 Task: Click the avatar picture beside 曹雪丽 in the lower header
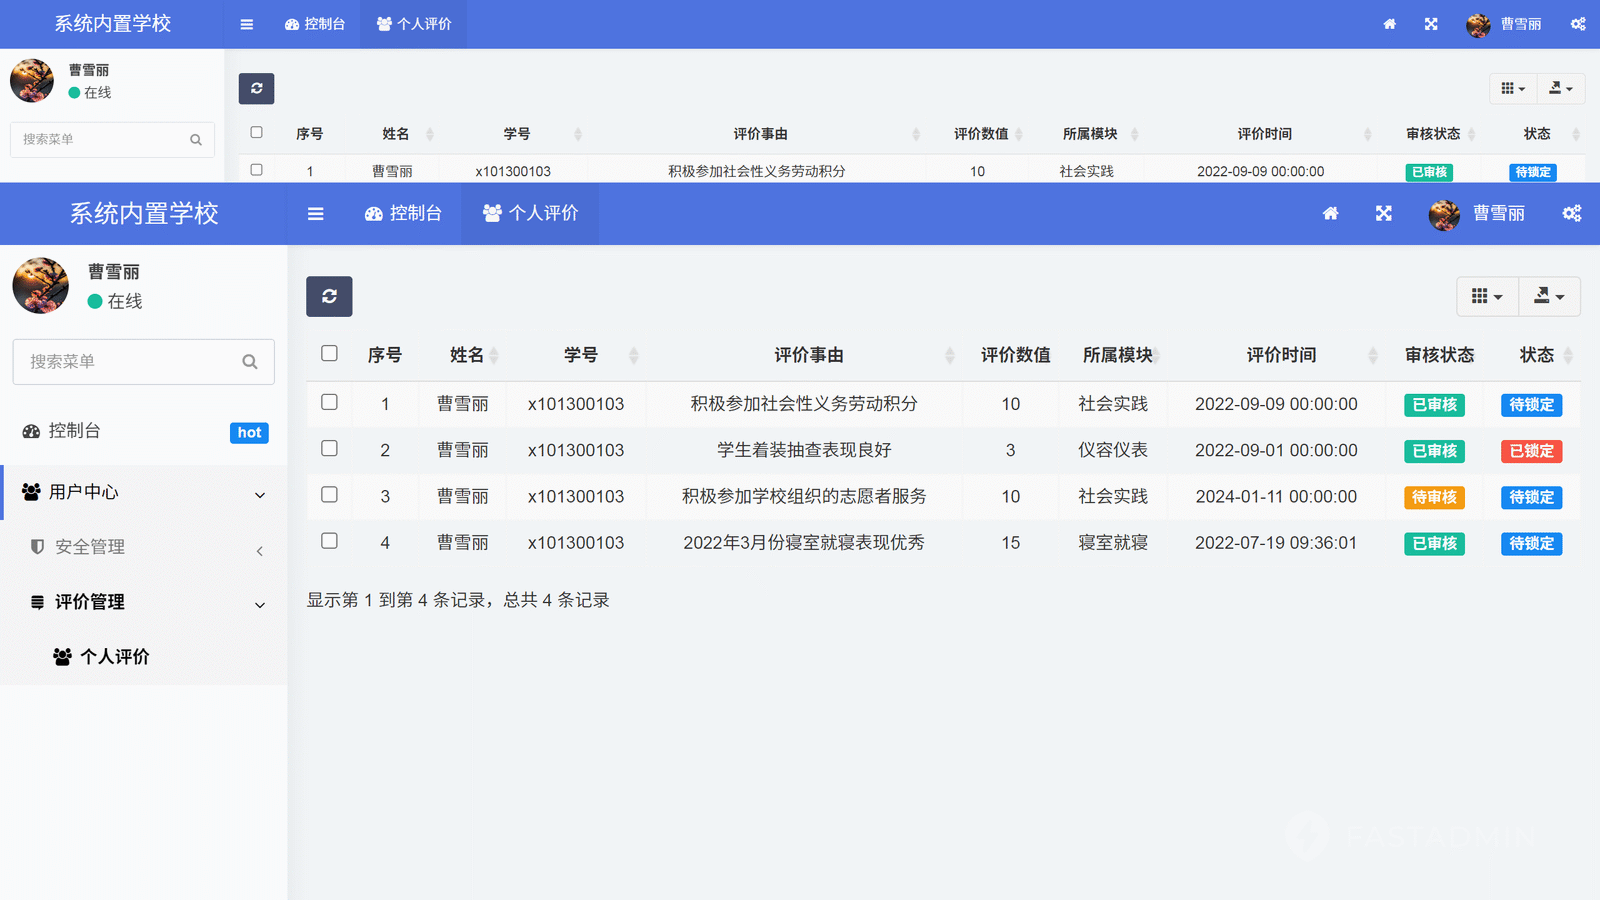1444,214
